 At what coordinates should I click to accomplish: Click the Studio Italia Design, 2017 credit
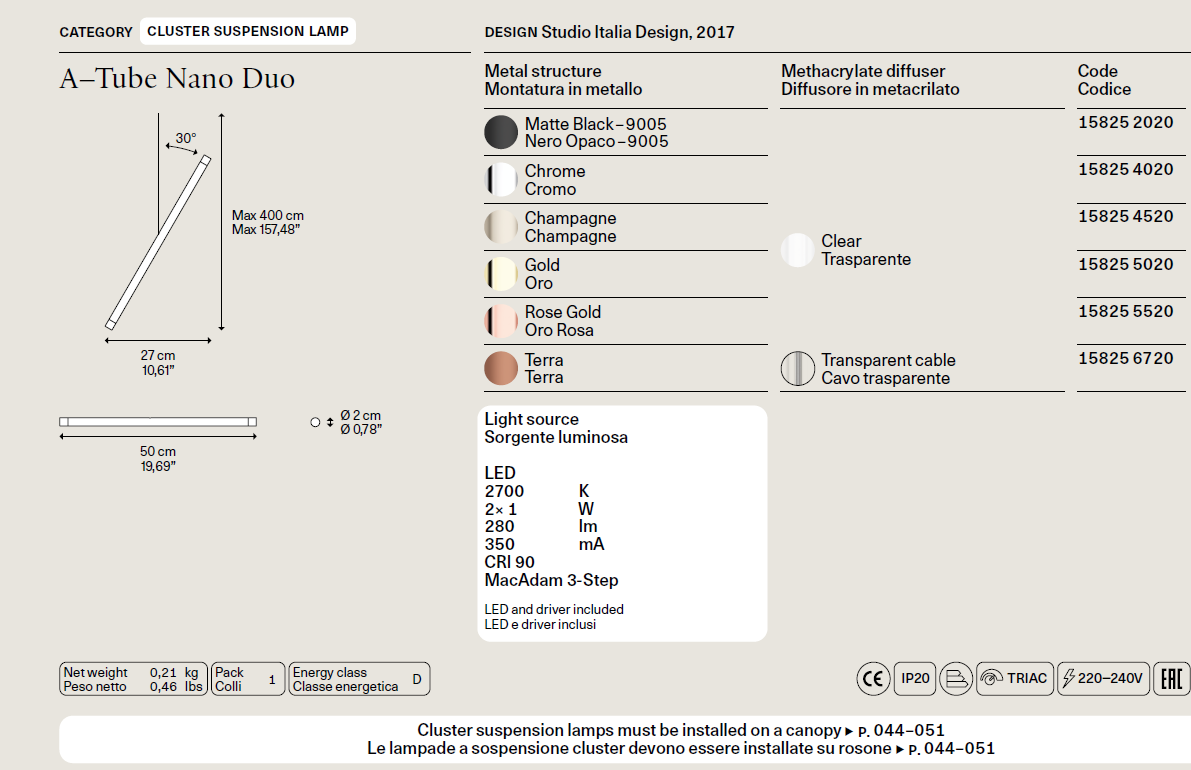click(637, 32)
